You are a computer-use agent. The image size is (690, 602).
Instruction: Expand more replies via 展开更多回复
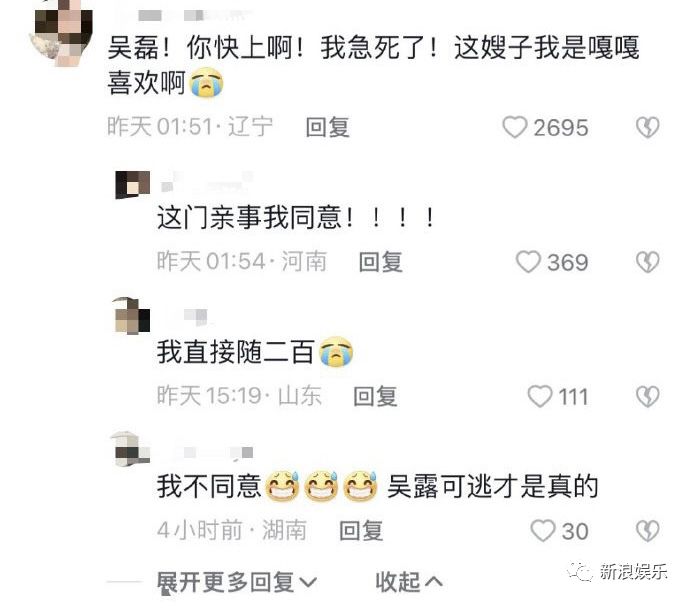(237, 582)
